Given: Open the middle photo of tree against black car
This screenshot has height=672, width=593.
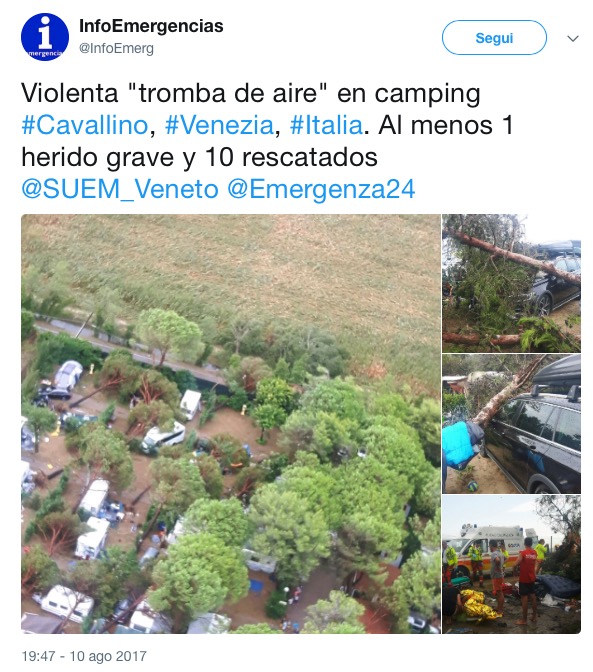Looking at the screenshot, I should pyautogui.click(x=511, y=424).
